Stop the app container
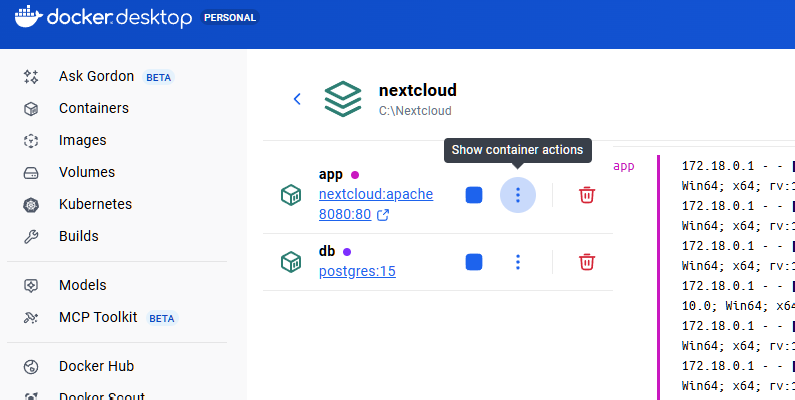795x400 pixels. tap(474, 194)
